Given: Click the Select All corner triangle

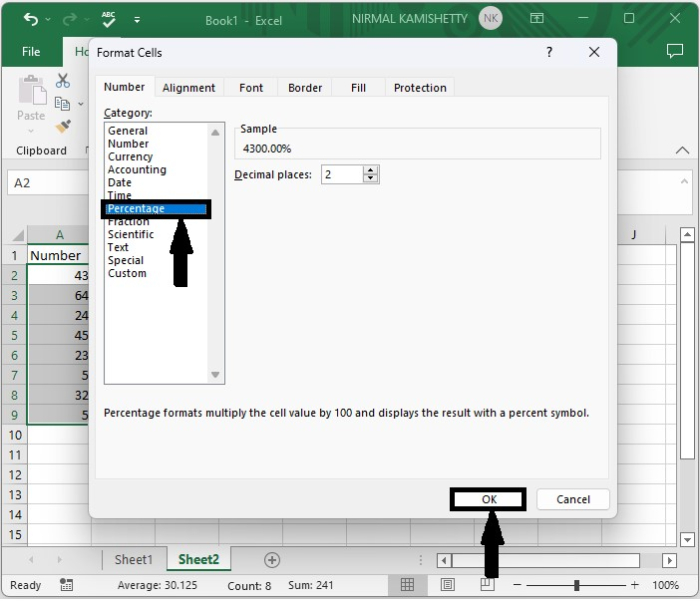Looking at the screenshot, I should tap(17, 234).
